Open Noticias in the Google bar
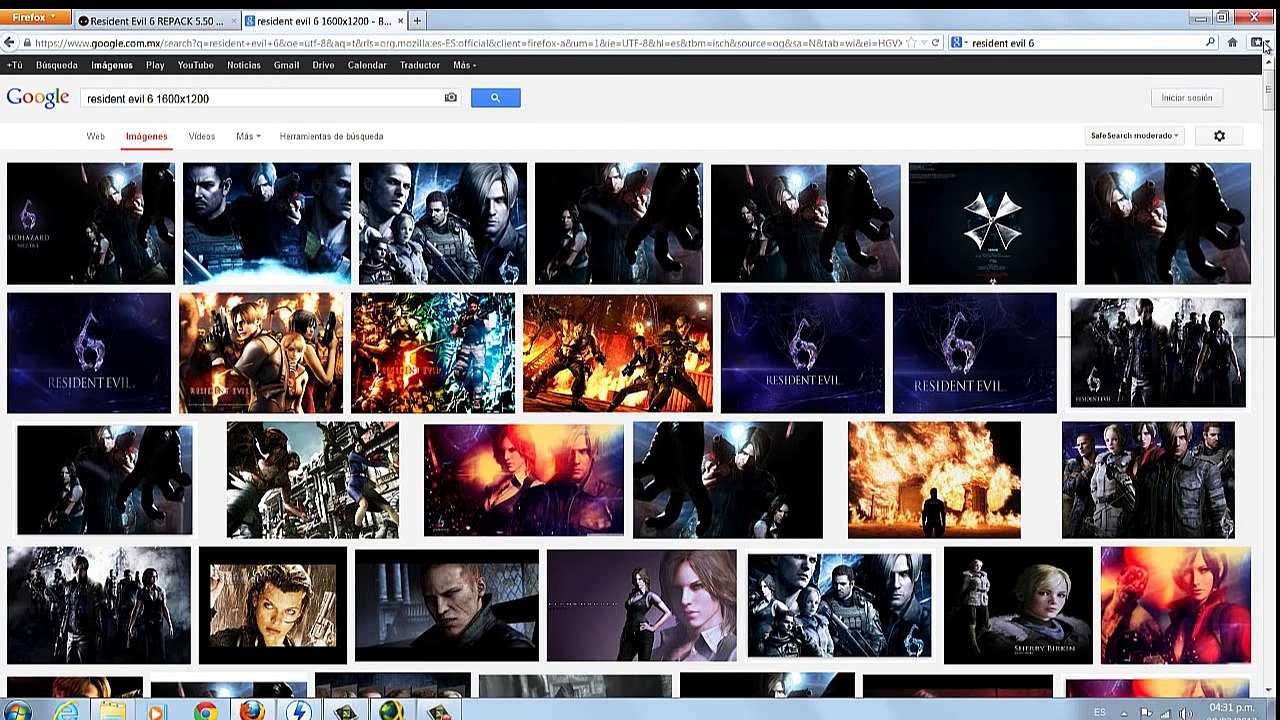The width and height of the screenshot is (1280, 720). pyautogui.click(x=244, y=65)
